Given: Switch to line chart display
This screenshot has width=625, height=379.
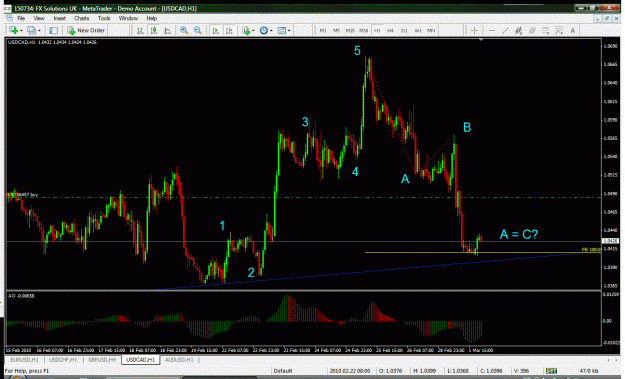Looking at the screenshot, I should coord(167,30).
